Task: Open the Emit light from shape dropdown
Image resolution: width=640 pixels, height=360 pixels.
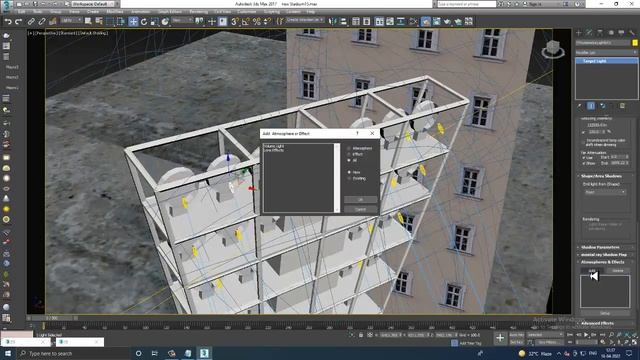Action: (x=605, y=192)
